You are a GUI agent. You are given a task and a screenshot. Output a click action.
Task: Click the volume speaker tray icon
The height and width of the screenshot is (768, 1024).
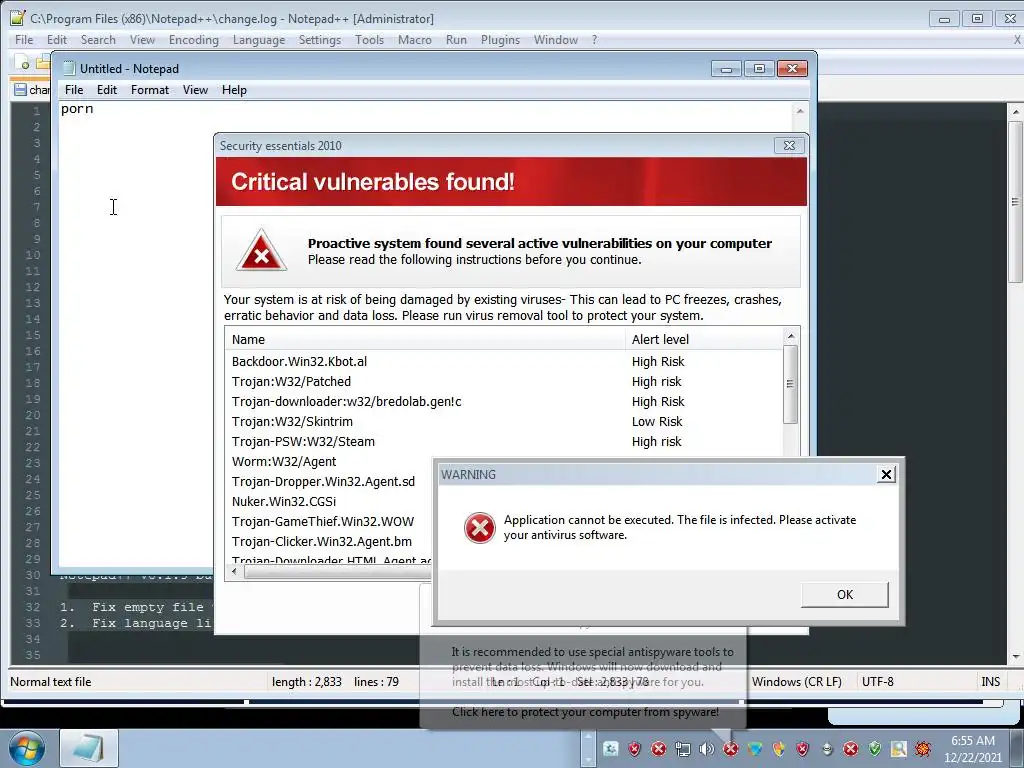pyautogui.click(x=707, y=749)
